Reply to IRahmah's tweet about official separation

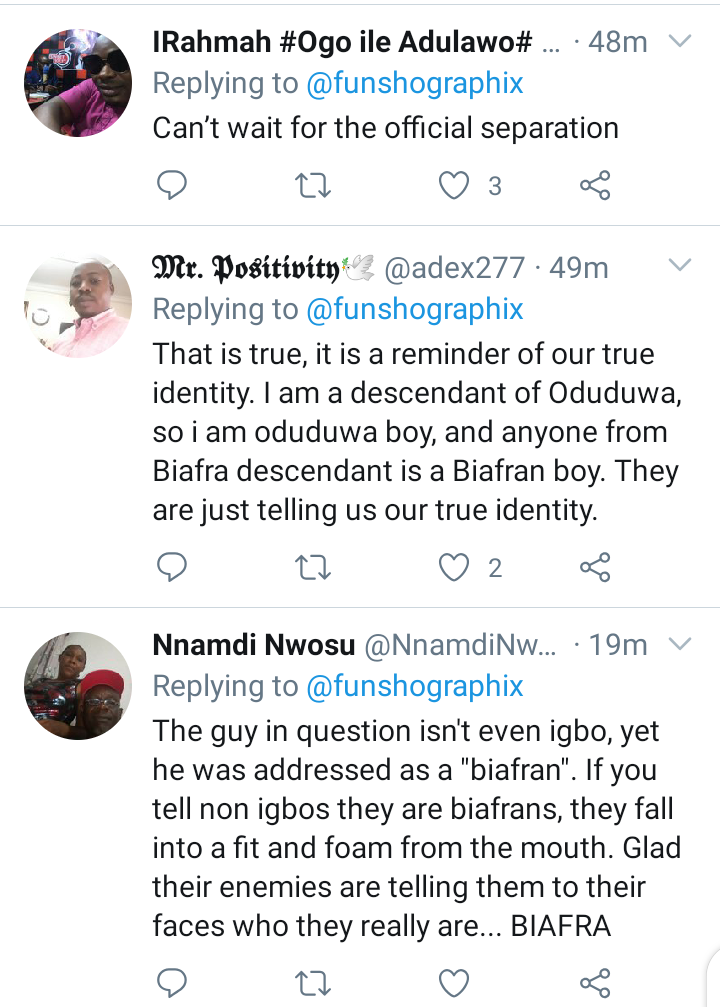point(171,186)
